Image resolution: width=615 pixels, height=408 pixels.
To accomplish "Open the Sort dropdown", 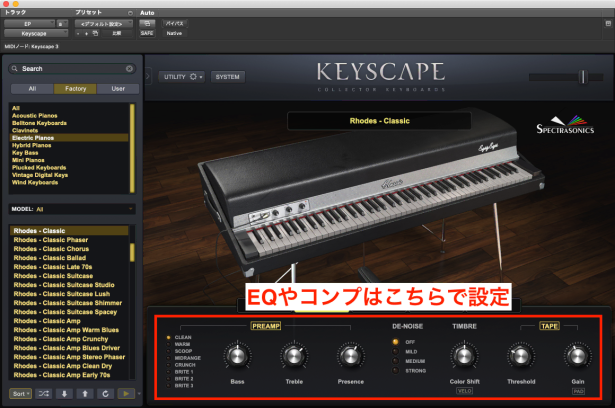I will 20,393.
